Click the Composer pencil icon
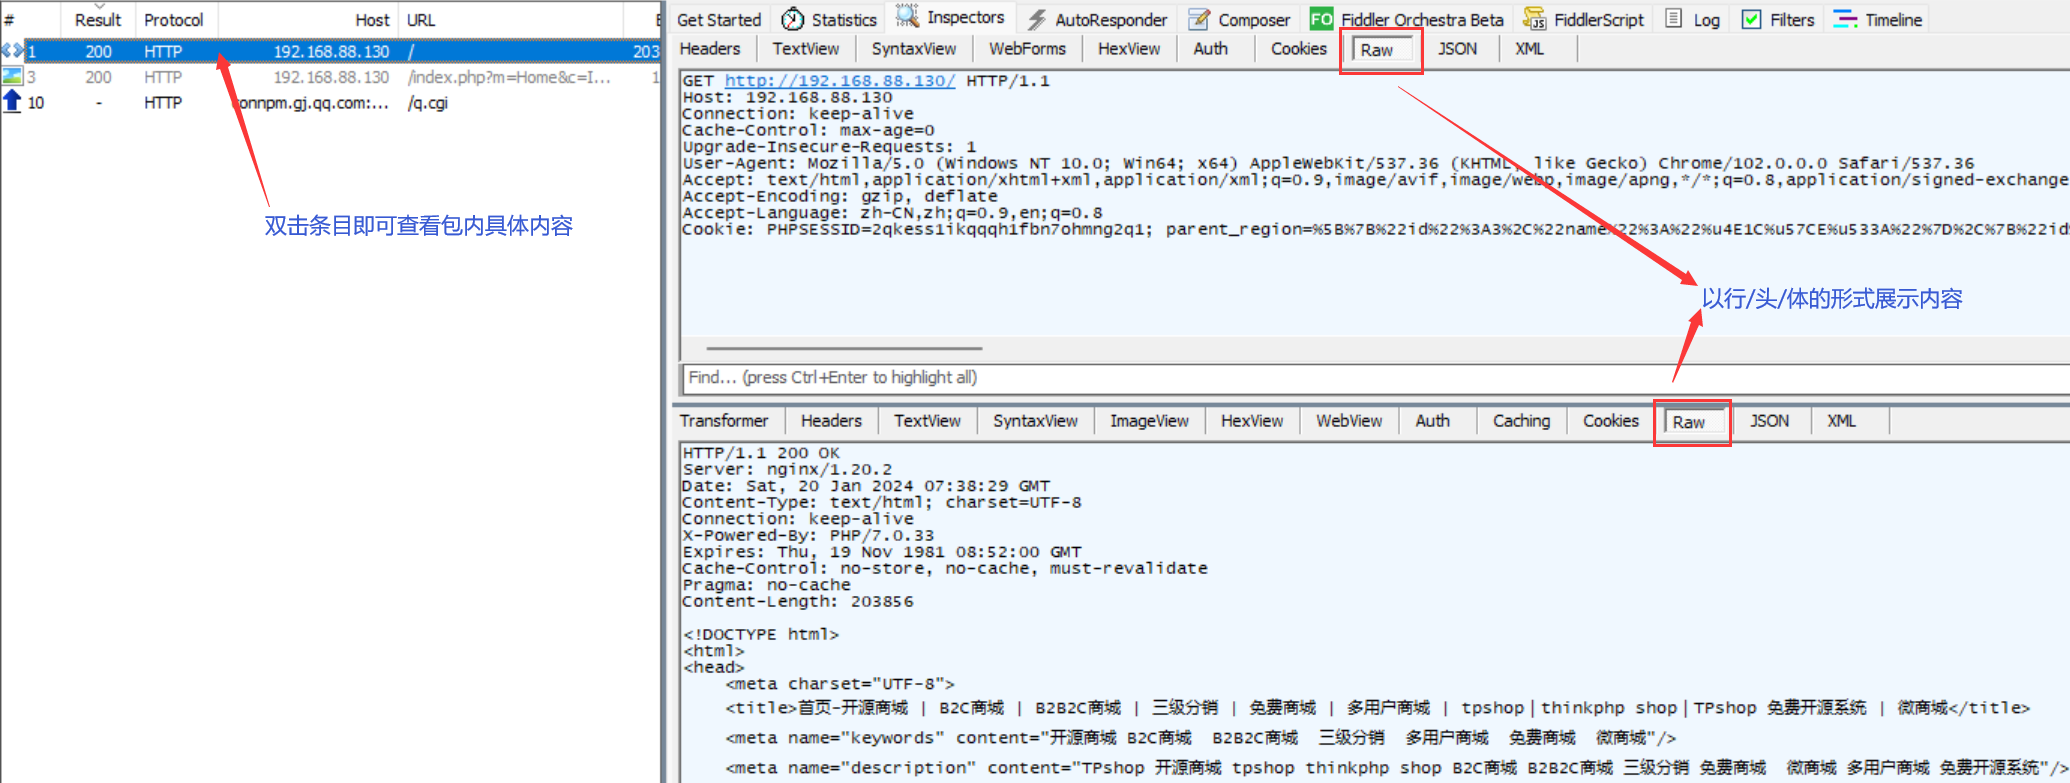Viewport: 2070px width, 783px height. coord(1199,19)
